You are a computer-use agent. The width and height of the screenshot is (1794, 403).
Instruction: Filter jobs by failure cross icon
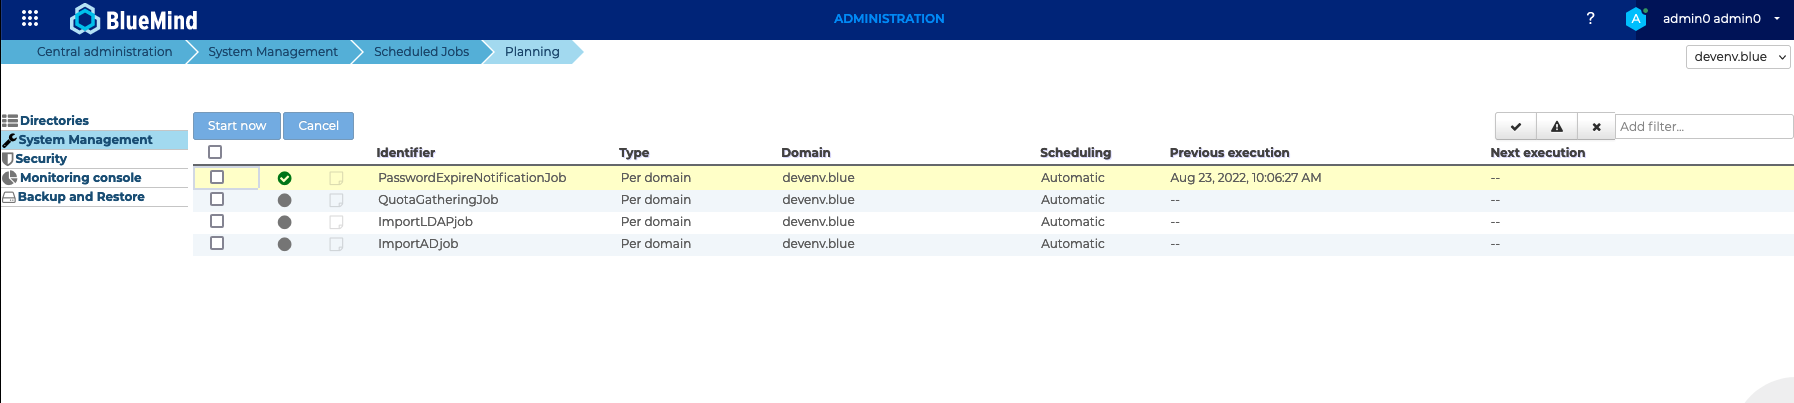pyautogui.click(x=1596, y=127)
